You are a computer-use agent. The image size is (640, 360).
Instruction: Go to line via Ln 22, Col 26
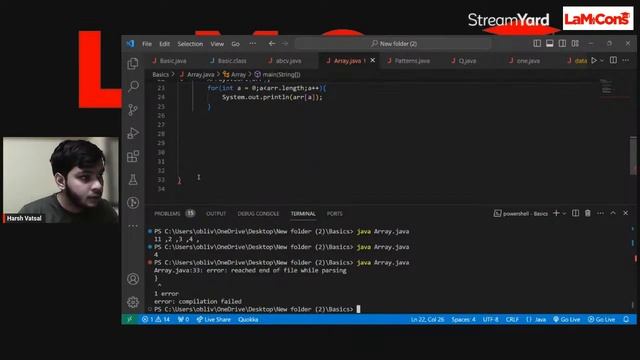(427, 320)
